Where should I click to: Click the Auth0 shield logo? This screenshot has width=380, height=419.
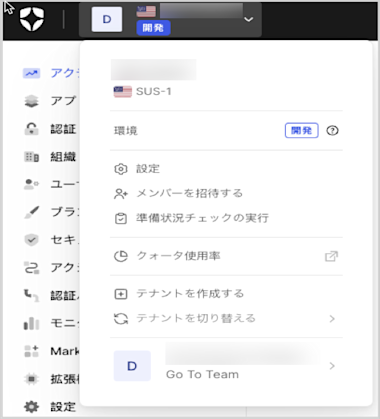click(32, 19)
